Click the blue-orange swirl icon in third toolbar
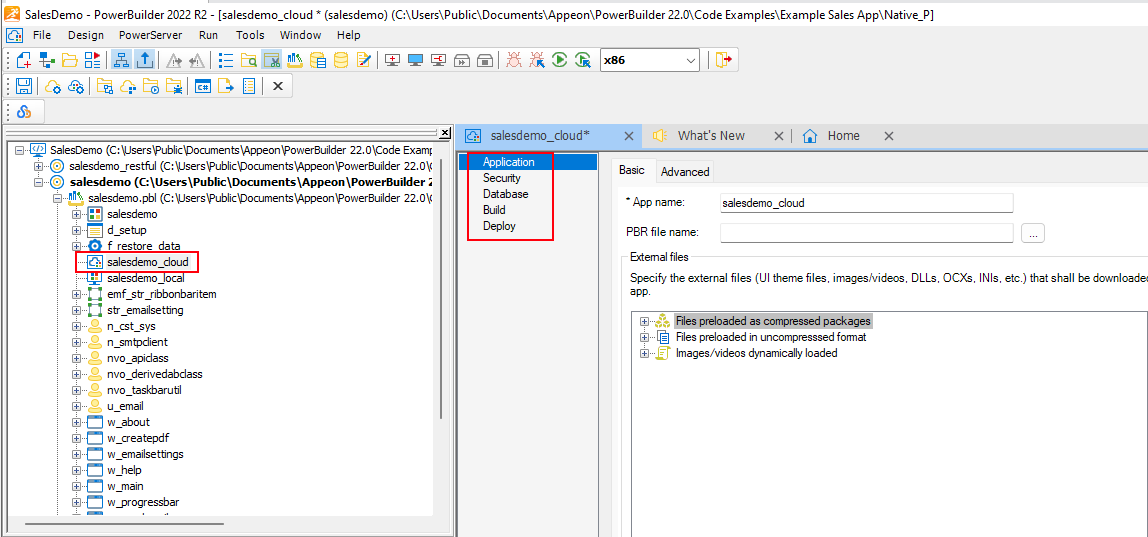 pos(24,111)
